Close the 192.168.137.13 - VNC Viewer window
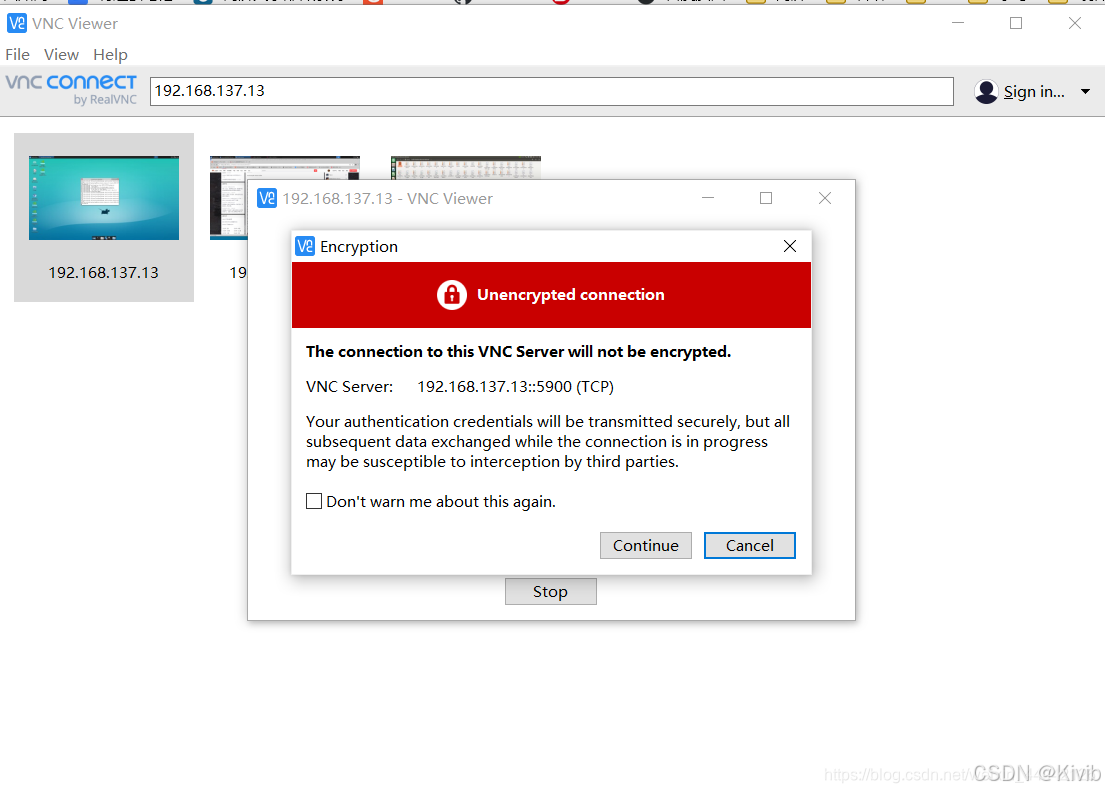 point(825,198)
